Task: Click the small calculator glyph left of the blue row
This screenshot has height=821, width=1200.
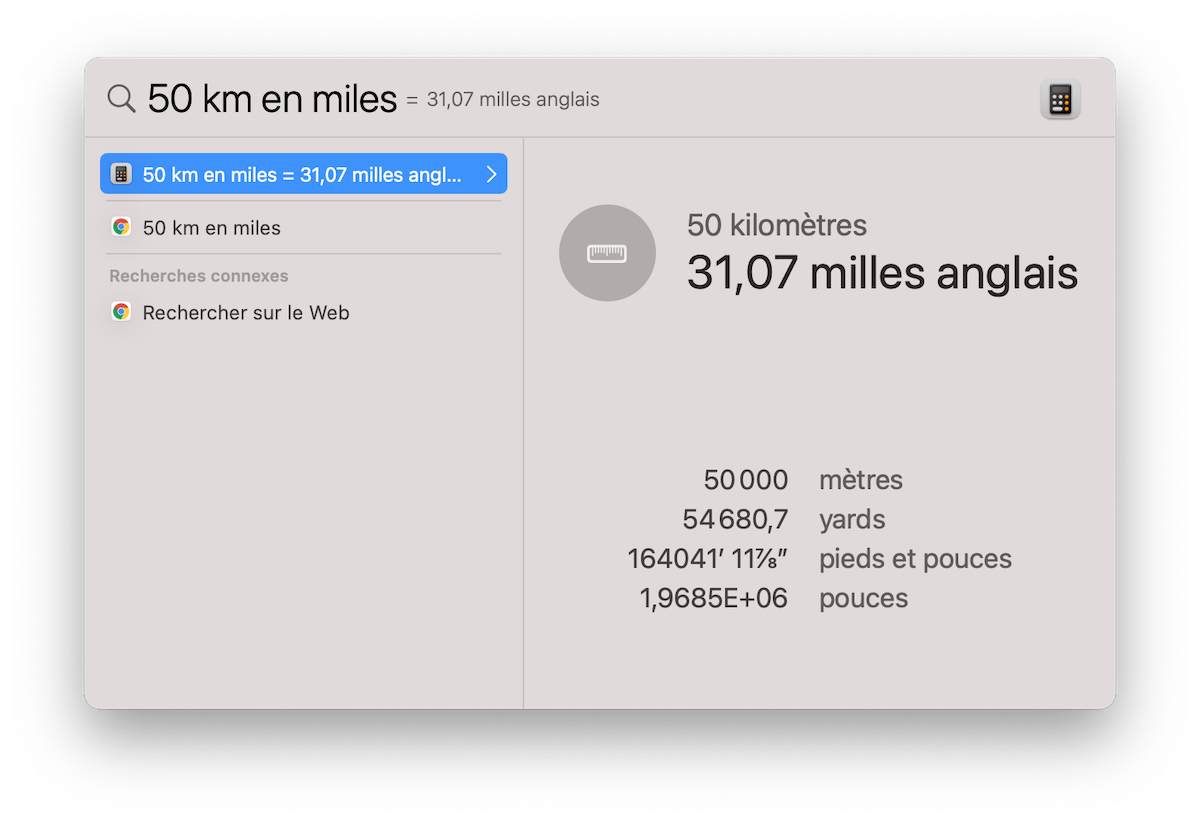Action: point(121,172)
